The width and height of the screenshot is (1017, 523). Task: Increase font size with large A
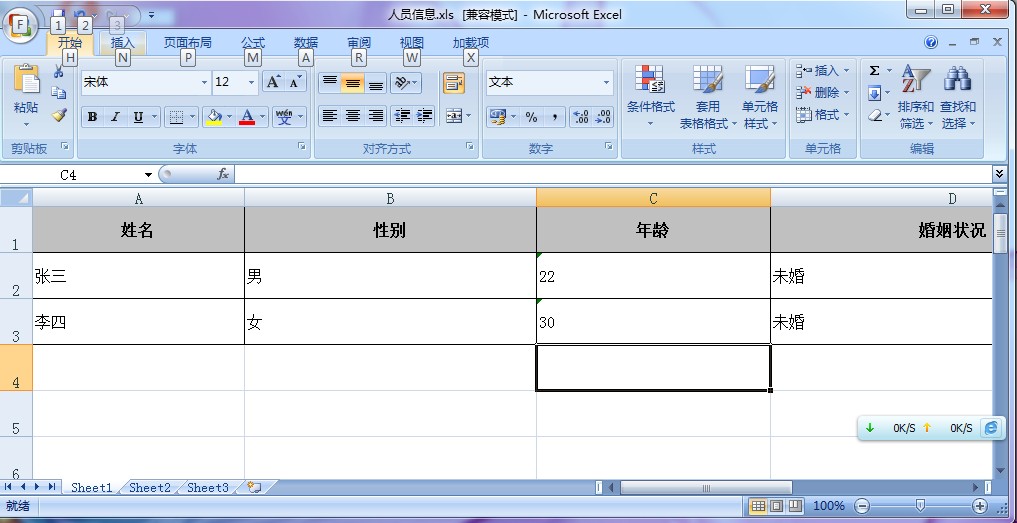click(273, 82)
